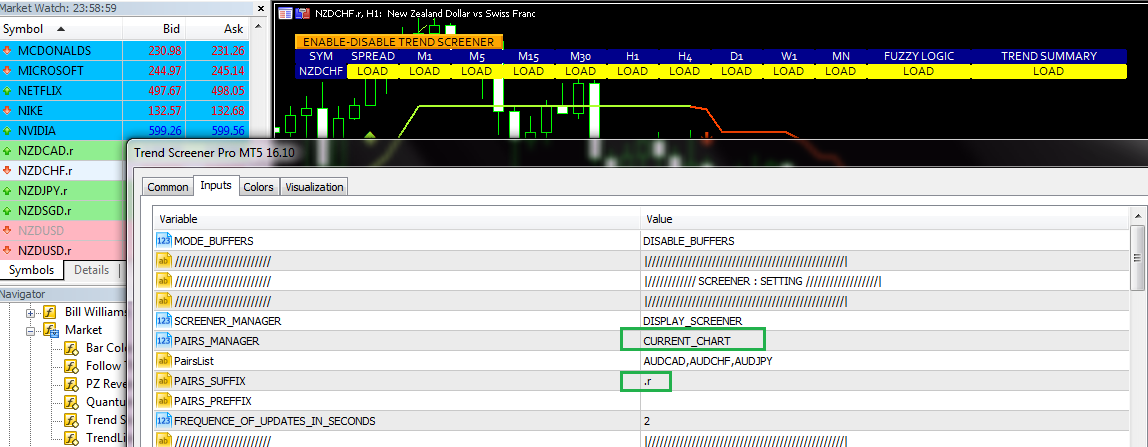Click the ab icon of PAIRS_PREFFIX row

pos(164,400)
